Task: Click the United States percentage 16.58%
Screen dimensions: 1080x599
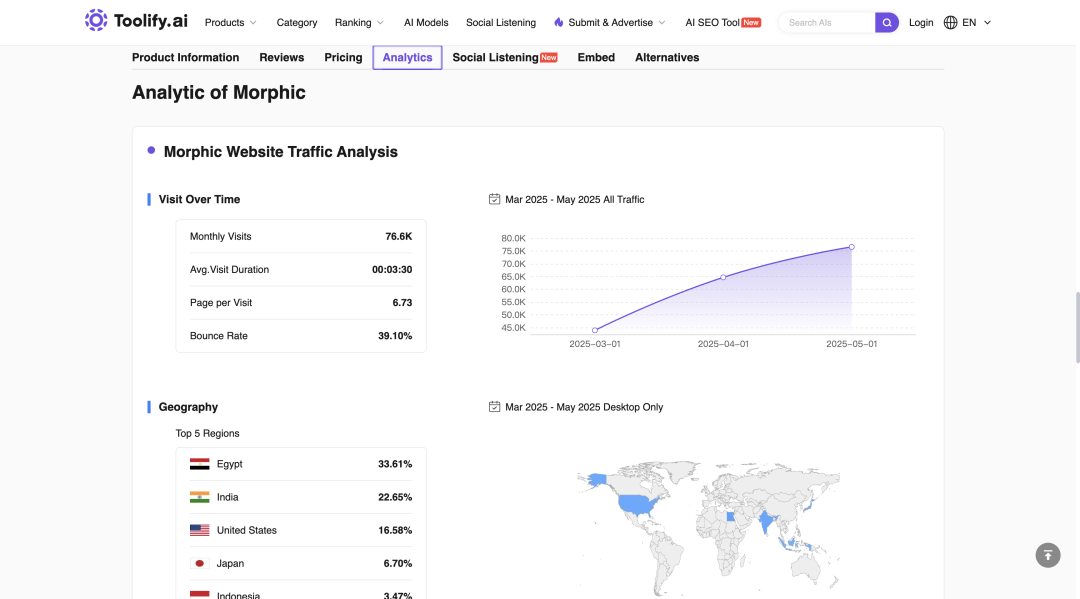Action: 395,530
